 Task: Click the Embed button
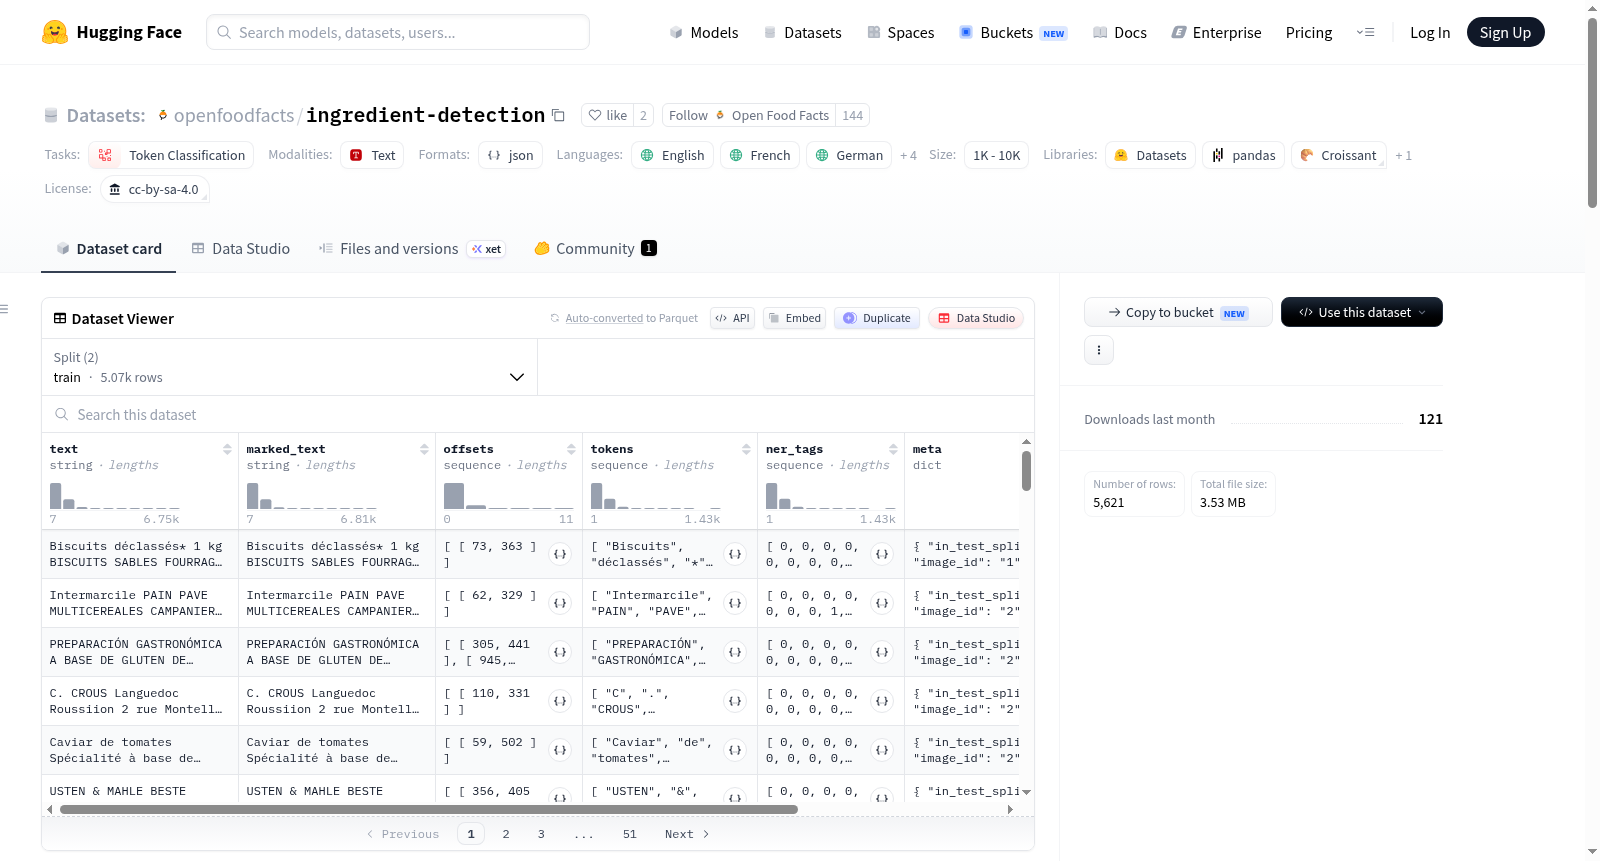(x=794, y=318)
